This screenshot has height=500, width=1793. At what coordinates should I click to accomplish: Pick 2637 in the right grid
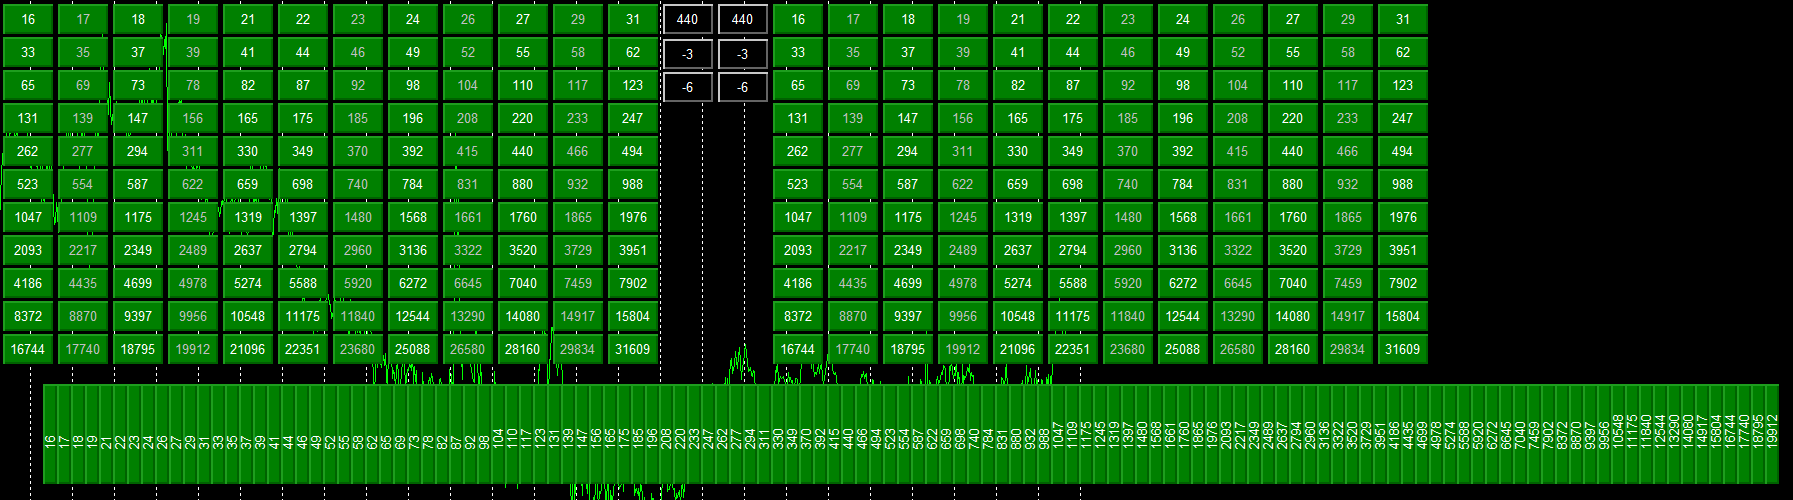pyautogui.click(x=1018, y=250)
